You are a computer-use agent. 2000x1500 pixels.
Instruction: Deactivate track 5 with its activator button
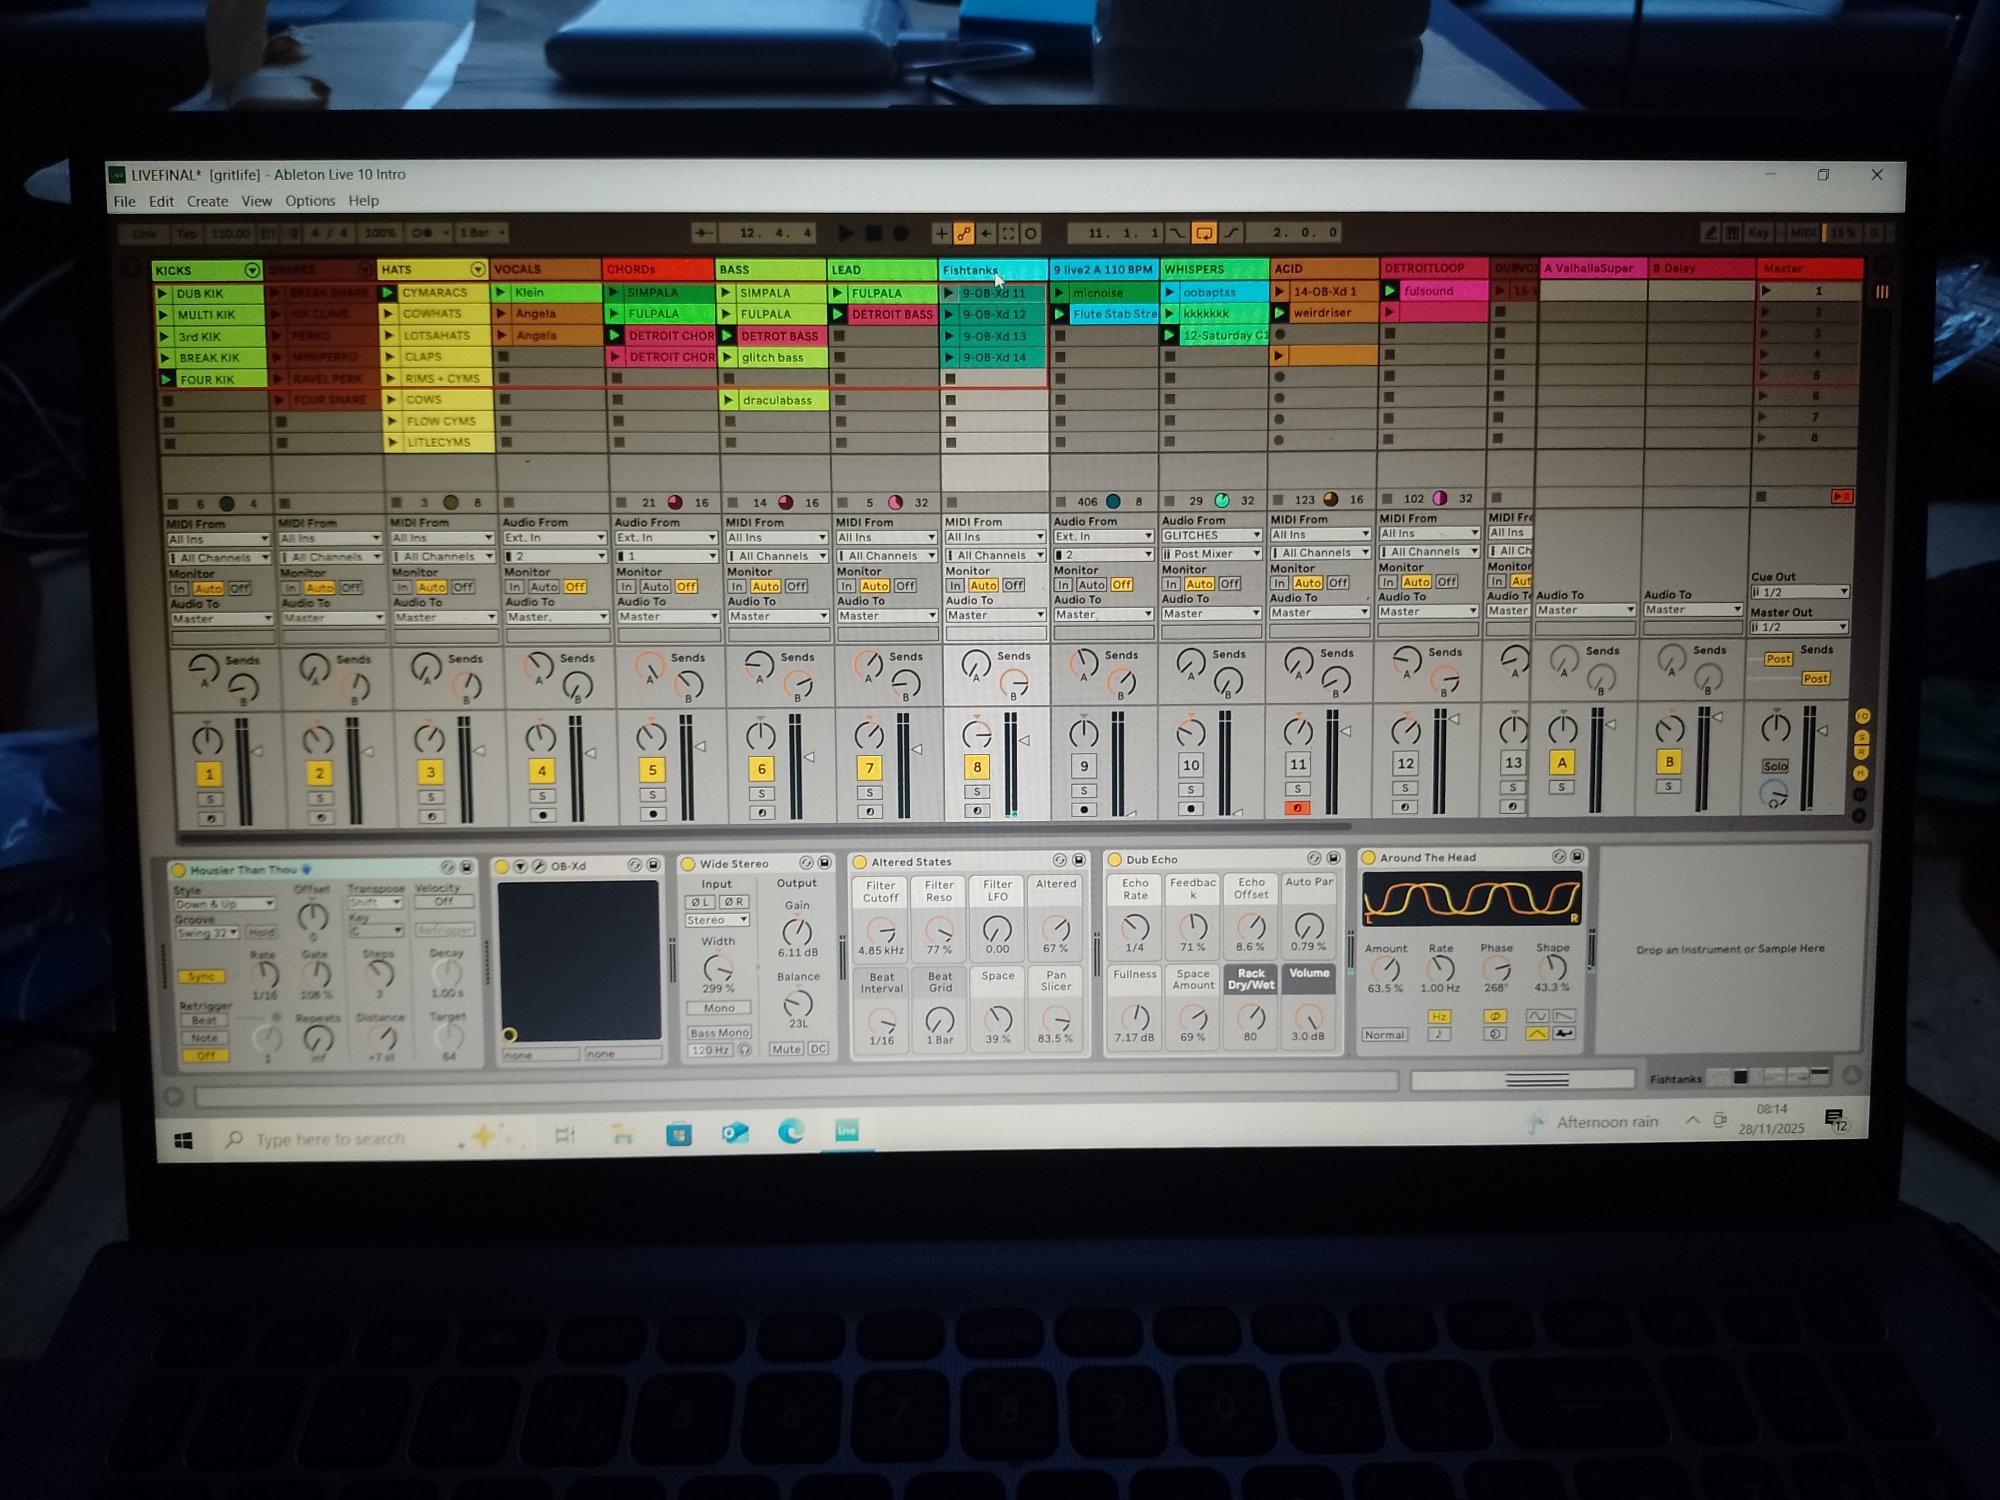652,770
